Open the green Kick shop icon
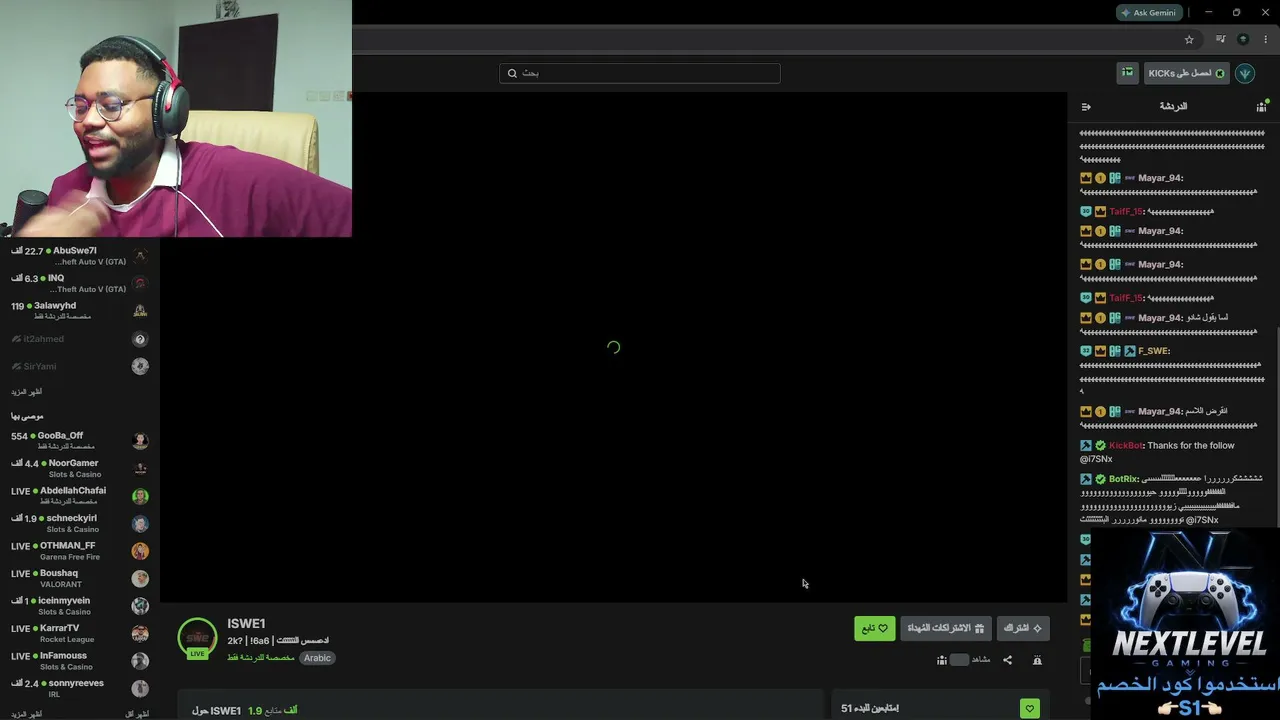Screen dimensions: 1280x720 (x=1128, y=73)
